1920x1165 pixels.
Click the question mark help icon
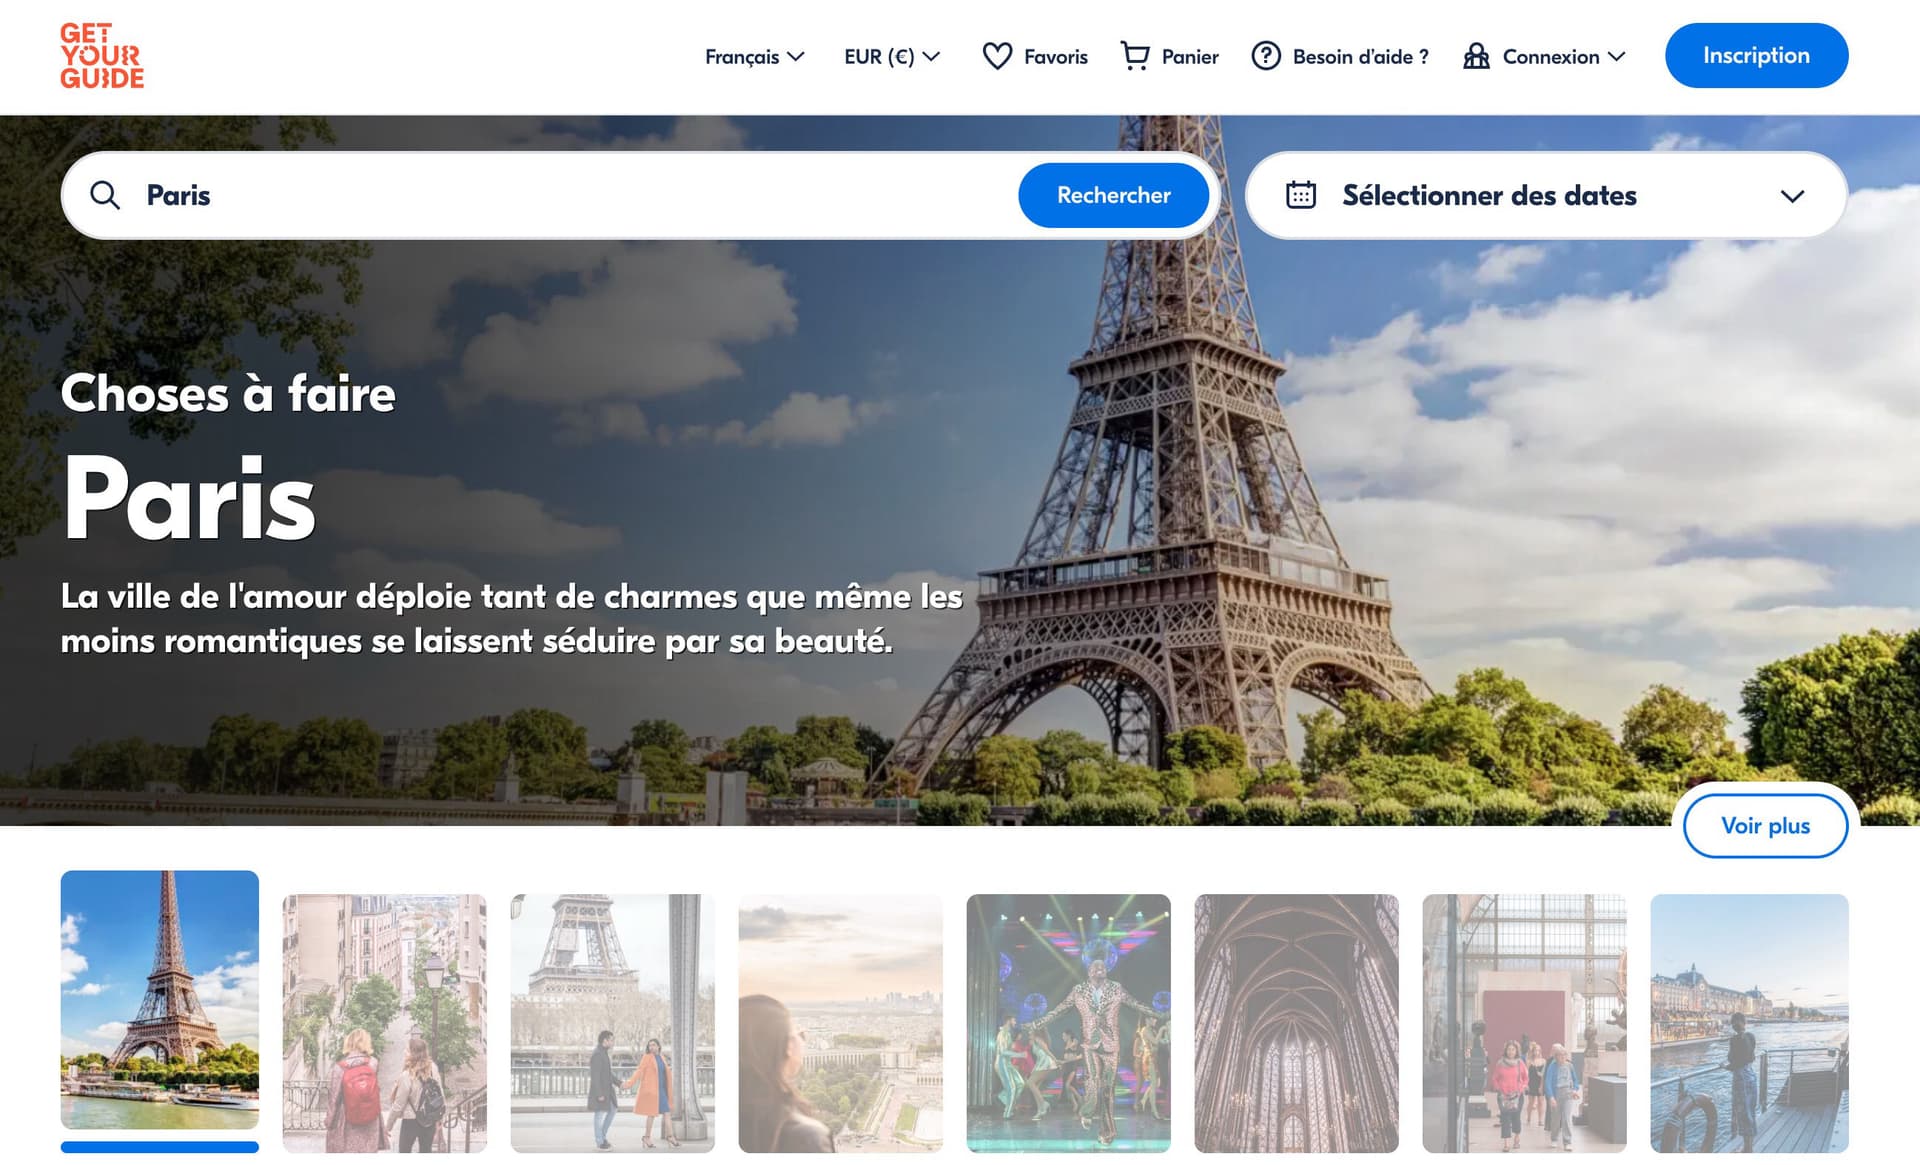(1265, 56)
